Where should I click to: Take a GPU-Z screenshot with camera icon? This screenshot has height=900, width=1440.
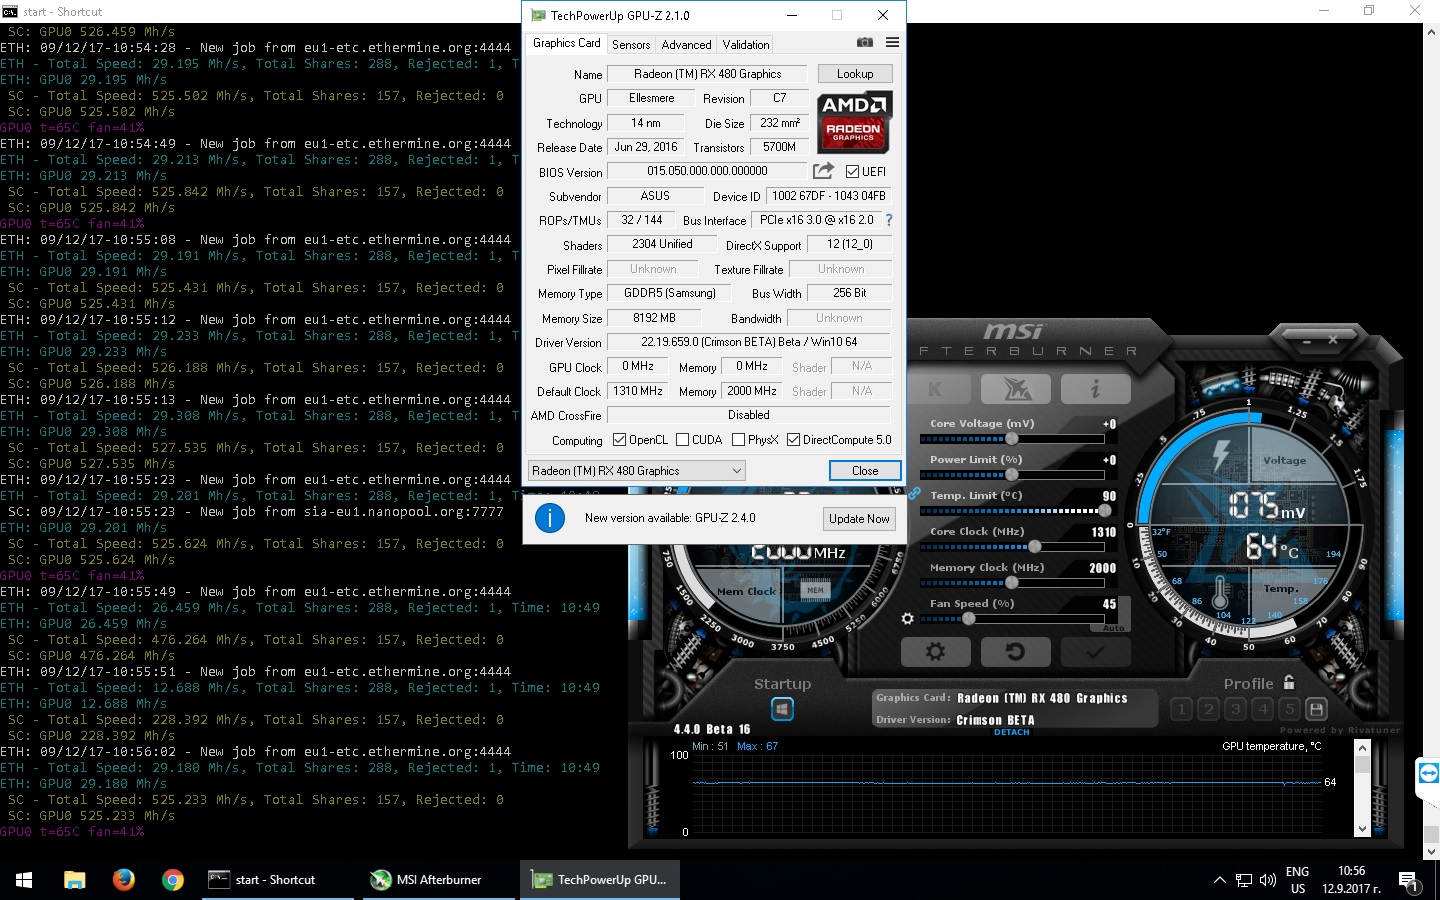(865, 43)
